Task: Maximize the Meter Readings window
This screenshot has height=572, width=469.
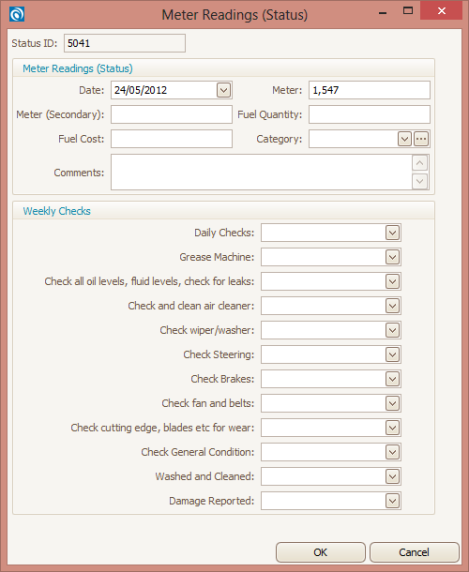Action: pyautogui.click(x=408, y=11)
